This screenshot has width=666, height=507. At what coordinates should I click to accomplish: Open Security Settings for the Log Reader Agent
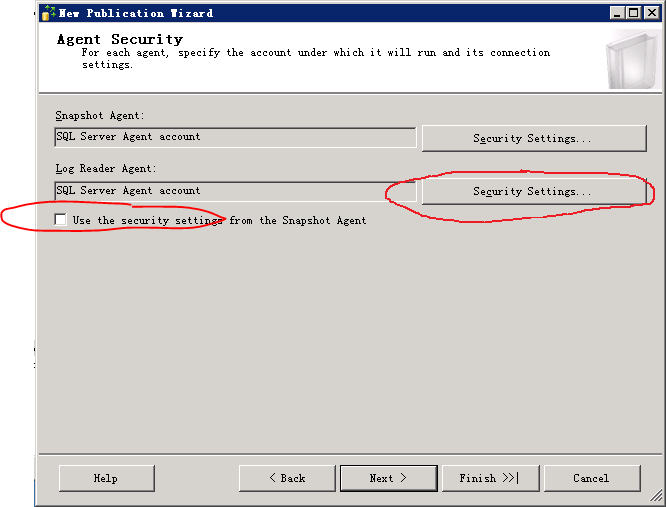(x=534, y=192)
